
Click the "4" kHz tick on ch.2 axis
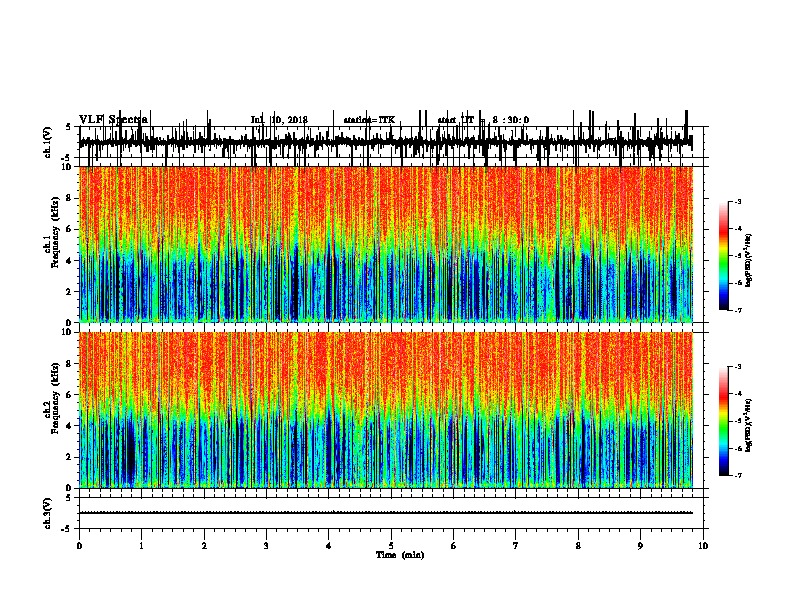tap(69, 426)
